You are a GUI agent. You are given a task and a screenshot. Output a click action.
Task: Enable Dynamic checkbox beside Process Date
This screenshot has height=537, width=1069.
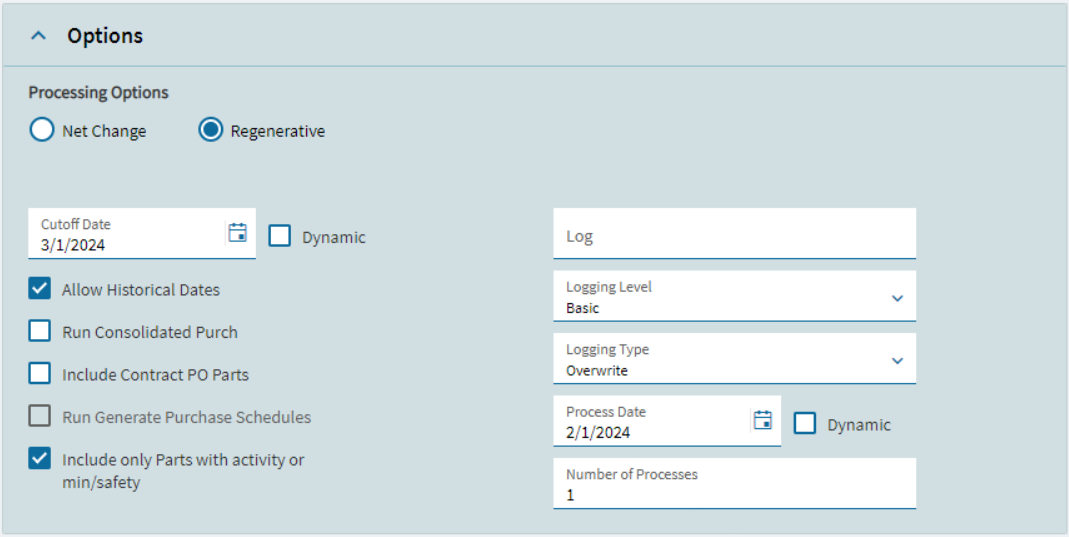point(805,424)
